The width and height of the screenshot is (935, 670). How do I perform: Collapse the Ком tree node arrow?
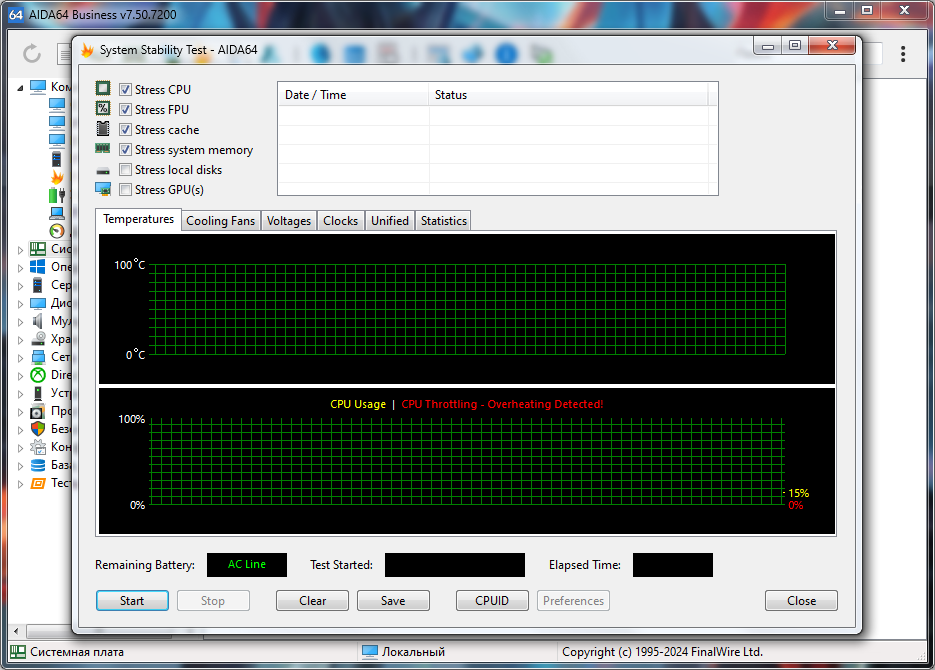[x=20, y=88]
